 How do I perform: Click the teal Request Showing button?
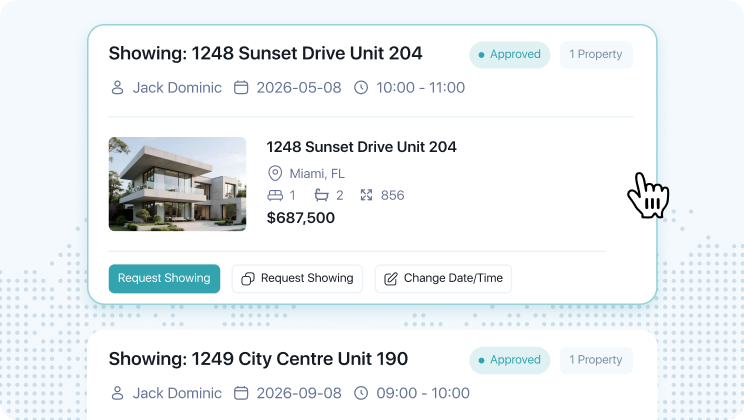164,279
